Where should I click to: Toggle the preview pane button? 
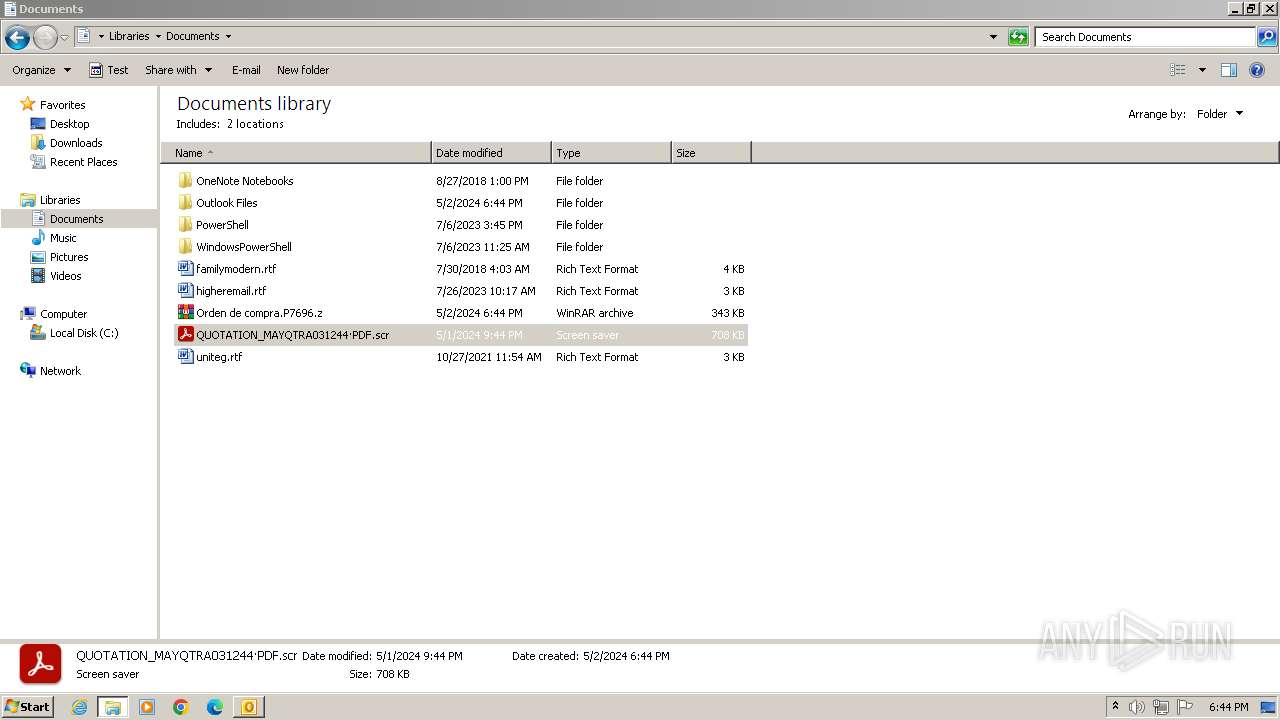click(x=1229, y=70)
